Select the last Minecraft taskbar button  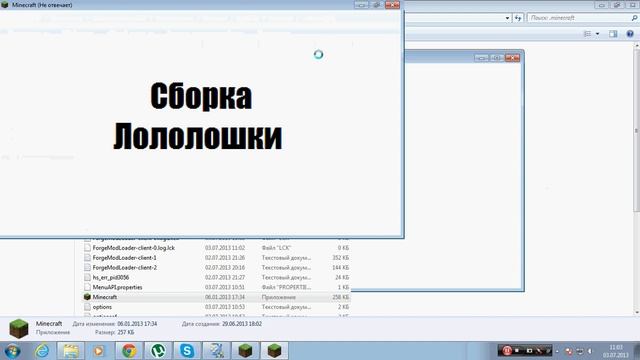pyautogui.click(x=274, y=351)
